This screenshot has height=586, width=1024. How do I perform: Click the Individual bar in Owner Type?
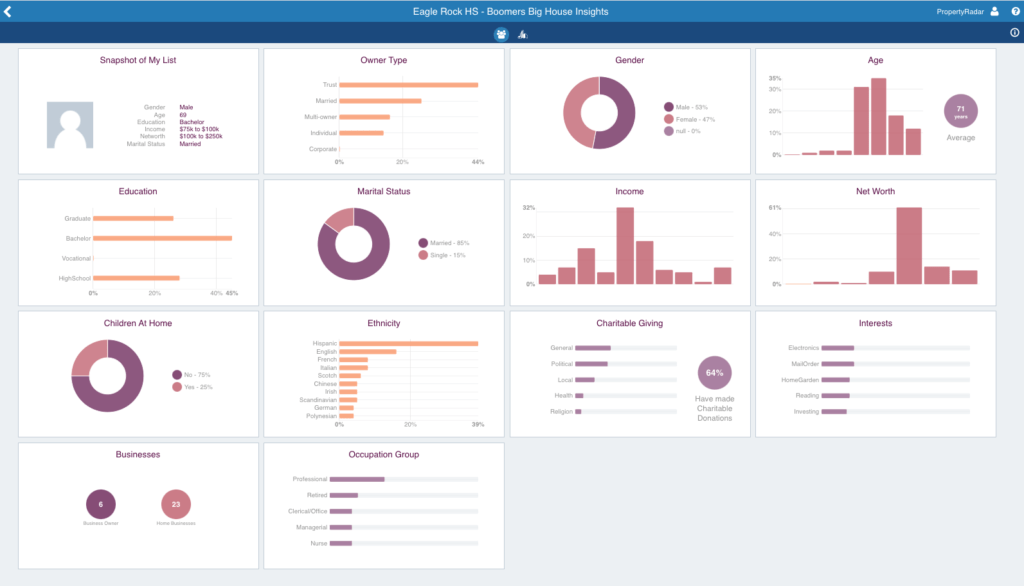361,133
